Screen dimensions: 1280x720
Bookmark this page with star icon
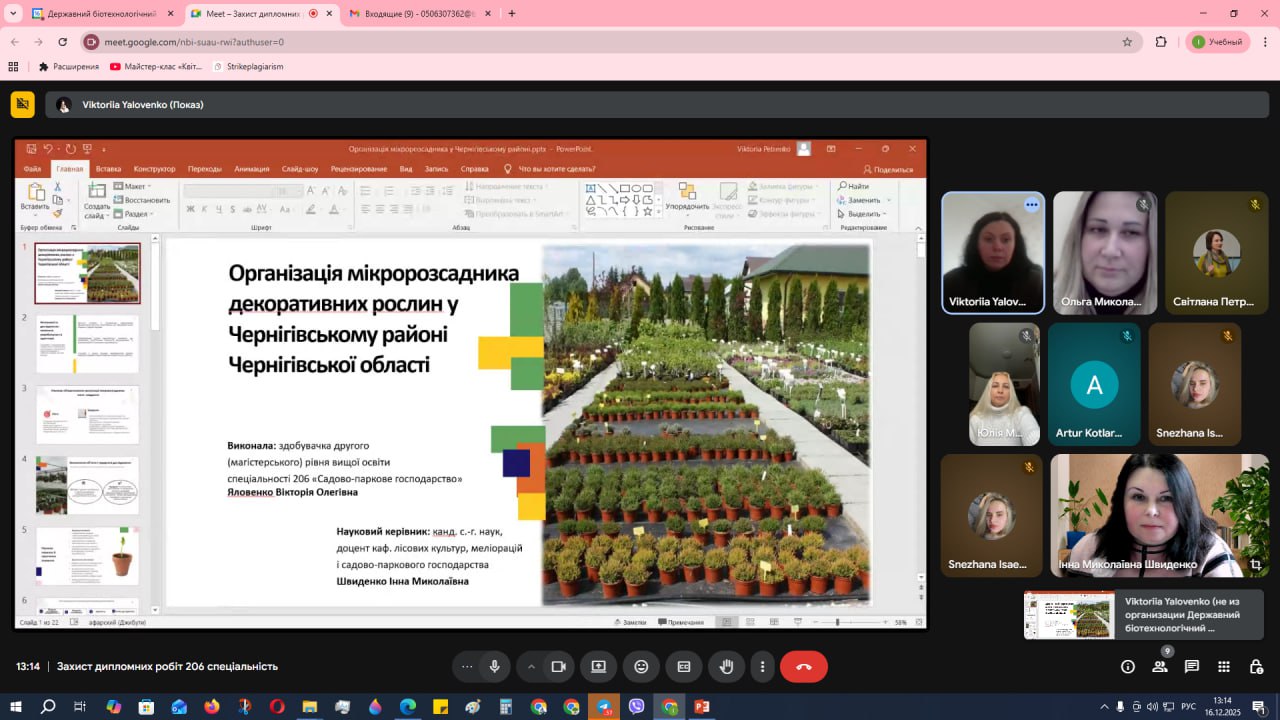click(x=1127, y=42)
